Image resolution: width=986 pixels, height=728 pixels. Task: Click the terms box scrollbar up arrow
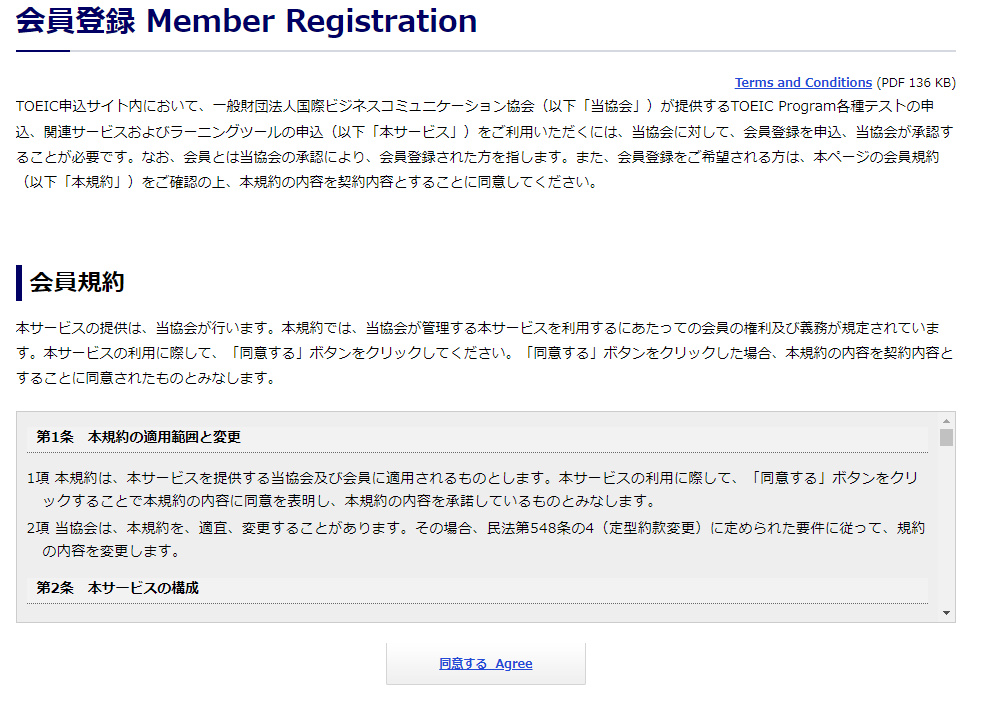pyautogui.click(x=946, y=421)
